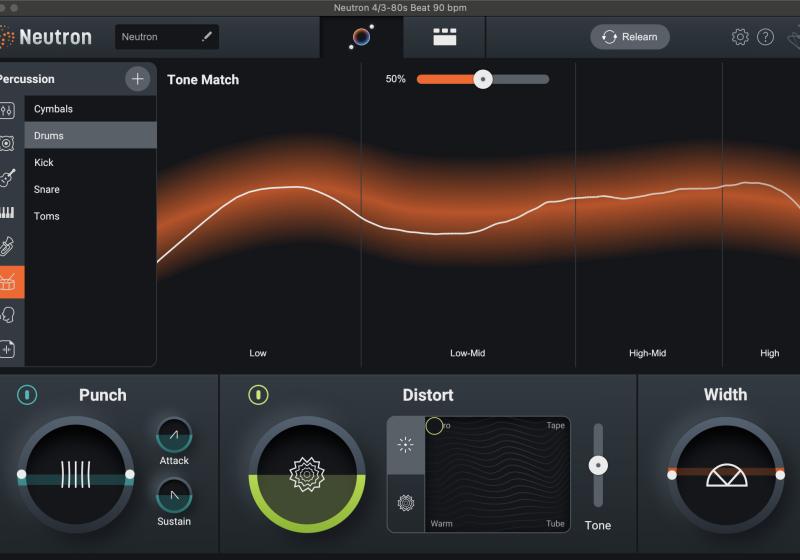Open the help question mark icon
800x560 pixels.
tap(765, 37)
